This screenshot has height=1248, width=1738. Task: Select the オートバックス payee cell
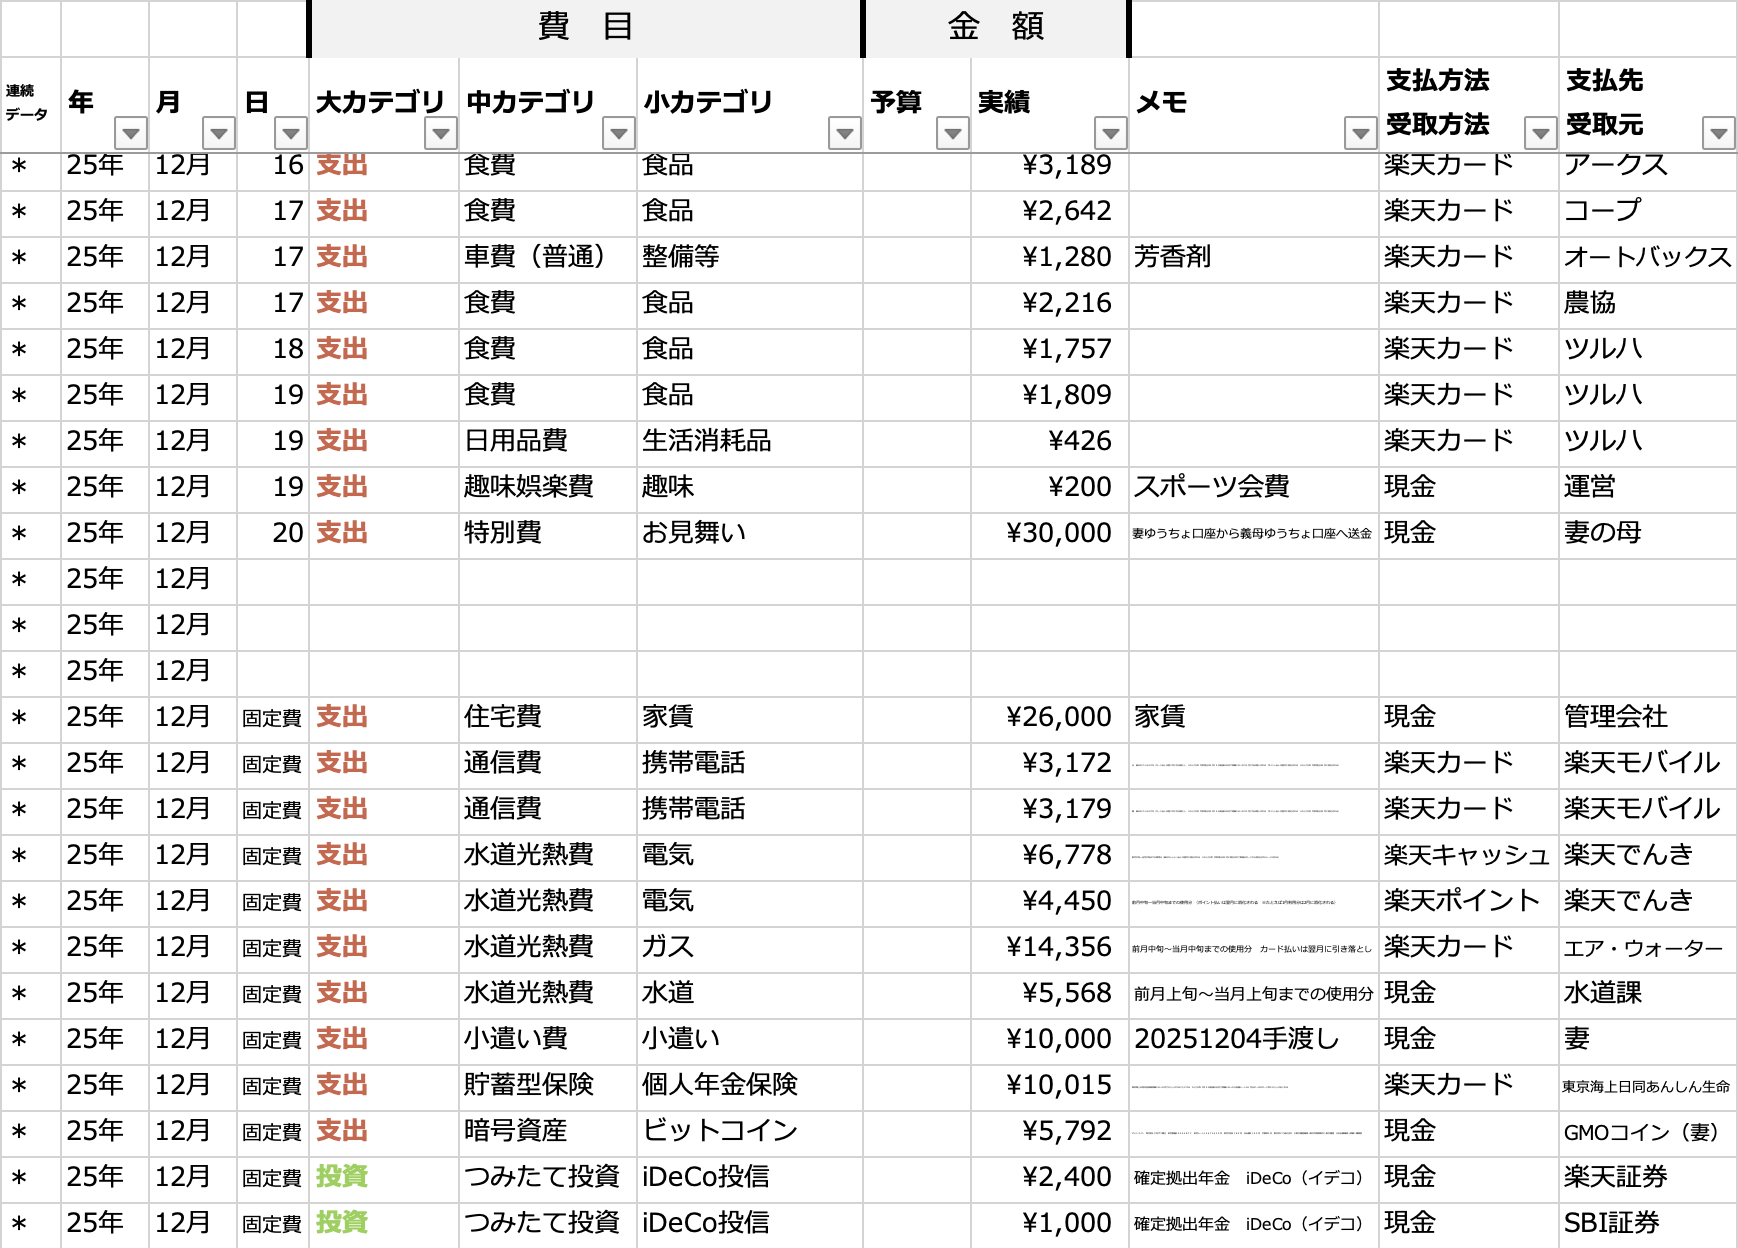(1647, 258)
